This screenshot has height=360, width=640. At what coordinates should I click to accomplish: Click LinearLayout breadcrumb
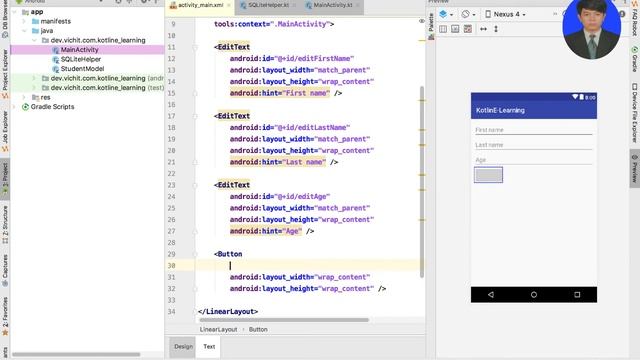[218, 329]
